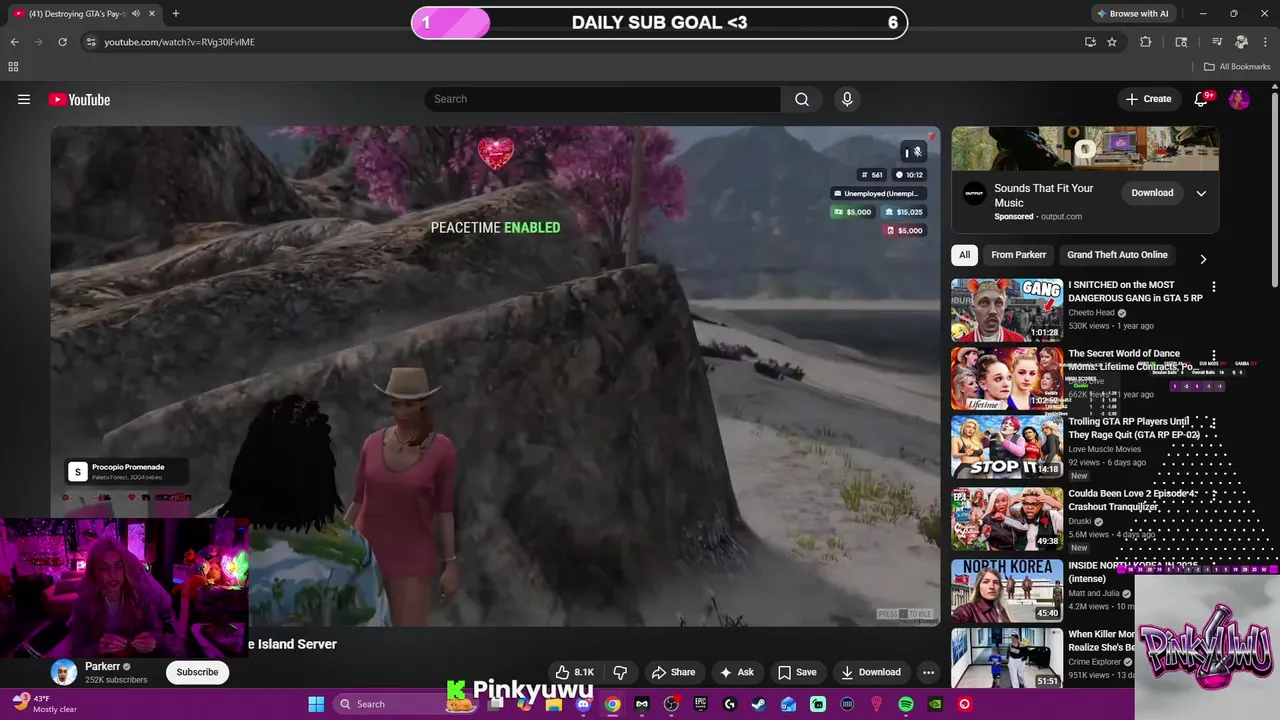Open Google Lens search icon in toolbar
1280x720 pixels.
point(1181,42)
